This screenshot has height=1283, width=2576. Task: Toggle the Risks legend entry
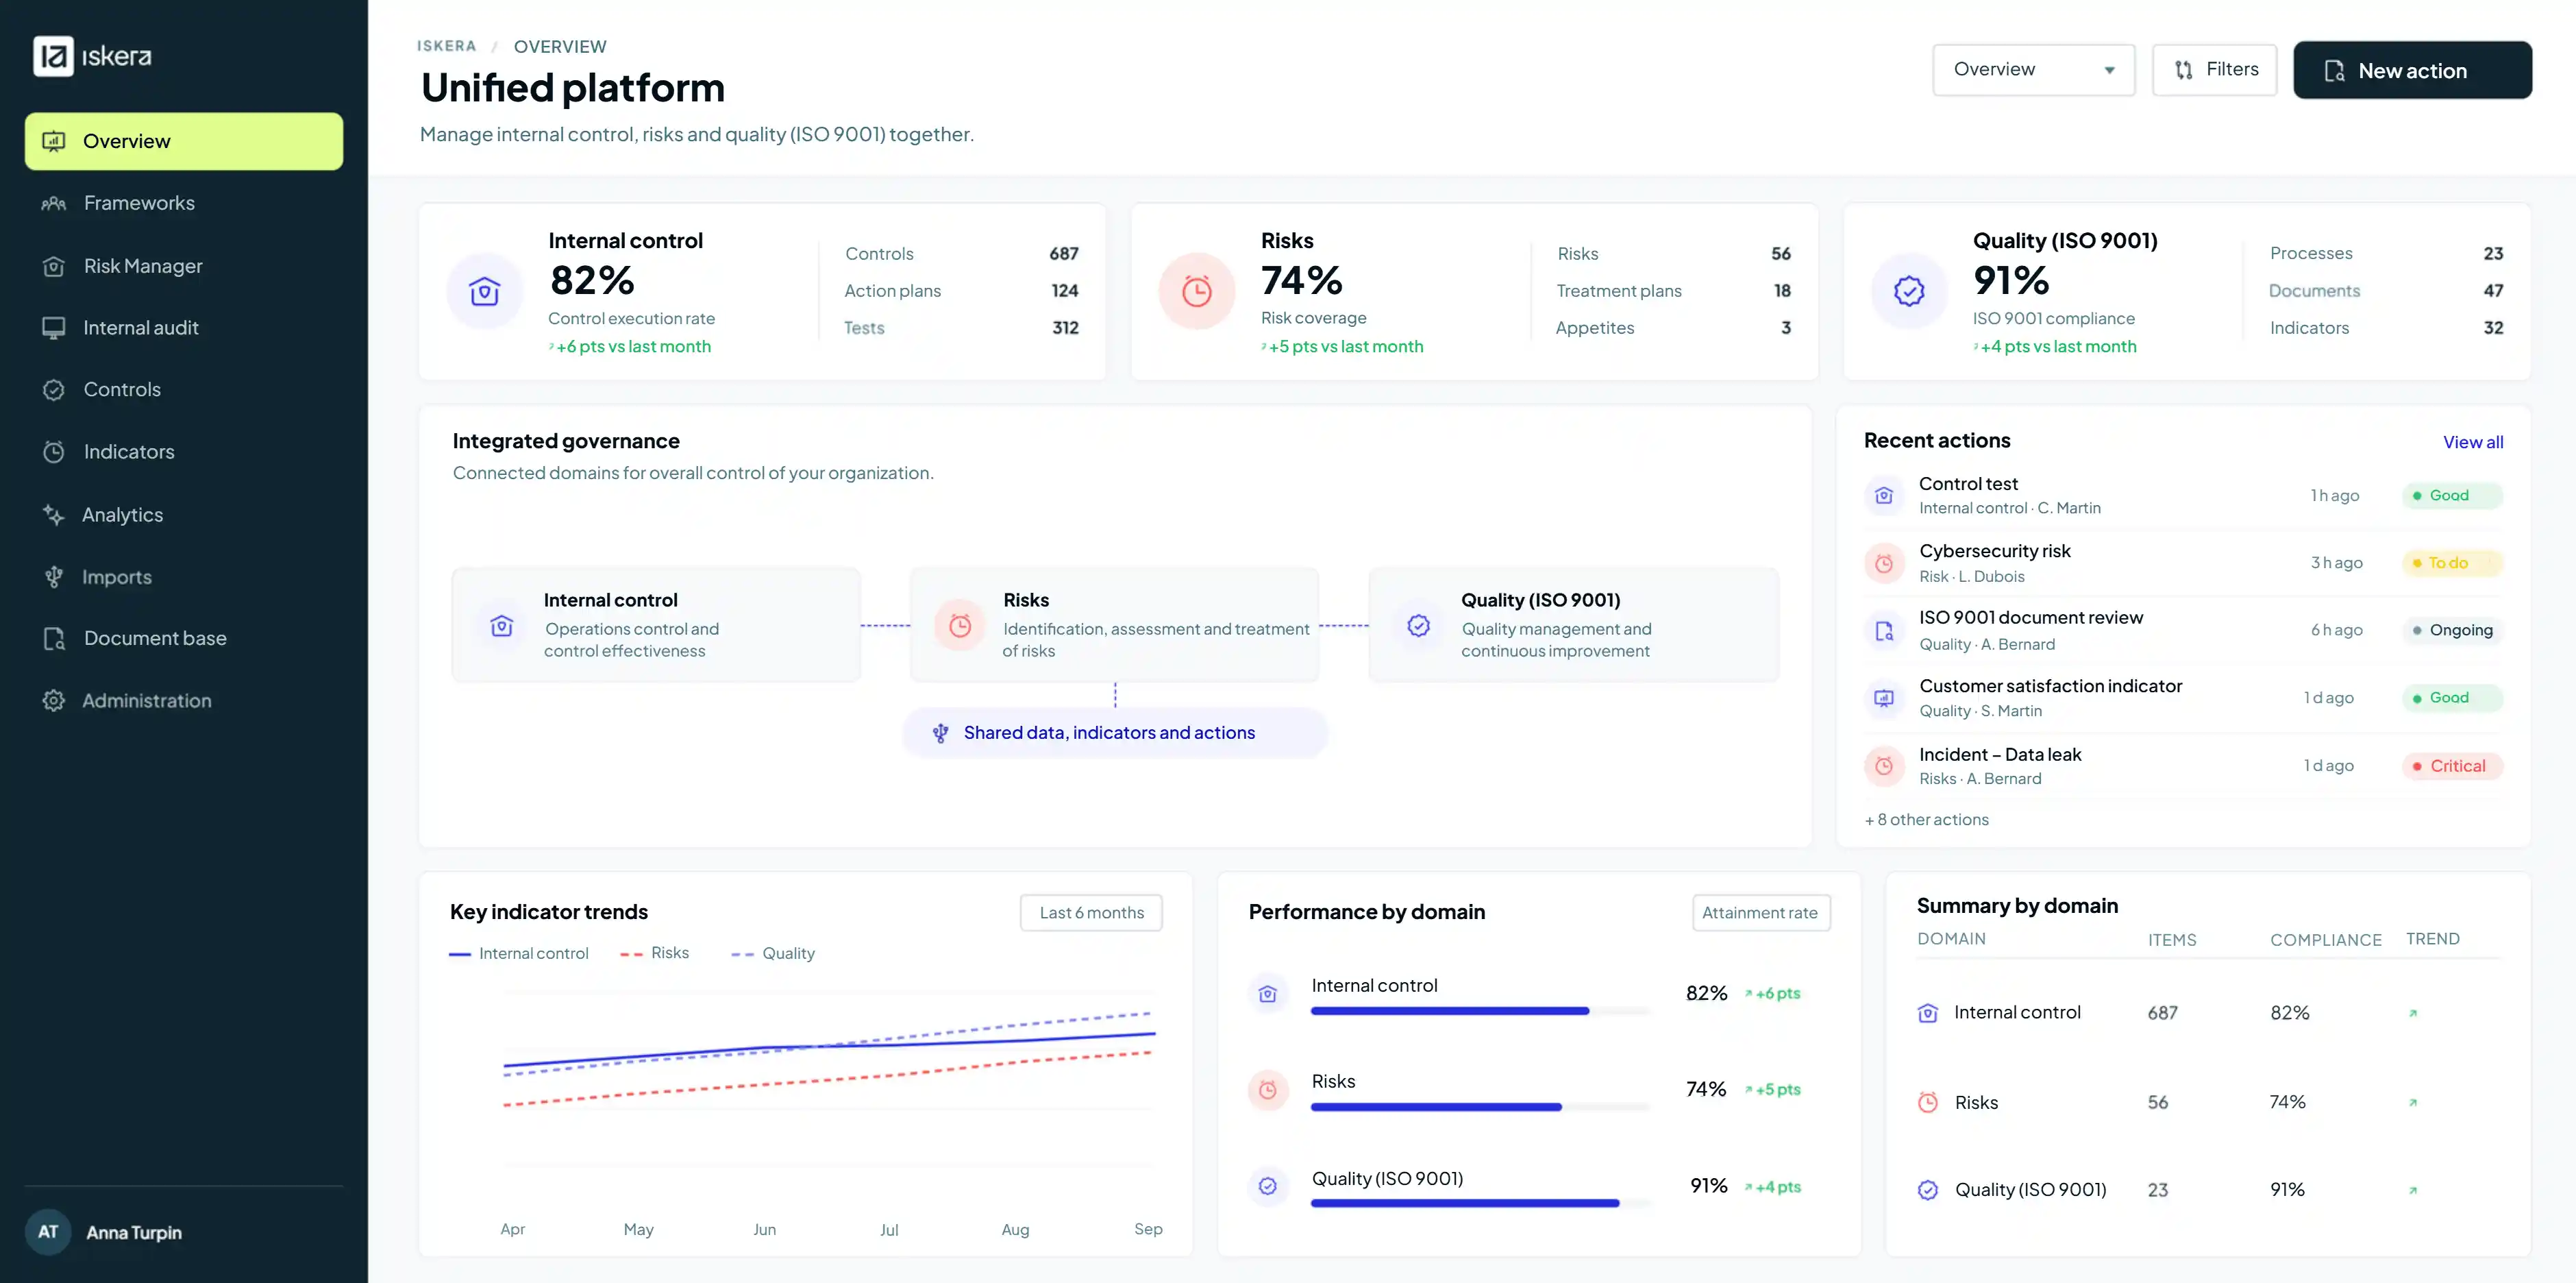(x=654, y=954)
